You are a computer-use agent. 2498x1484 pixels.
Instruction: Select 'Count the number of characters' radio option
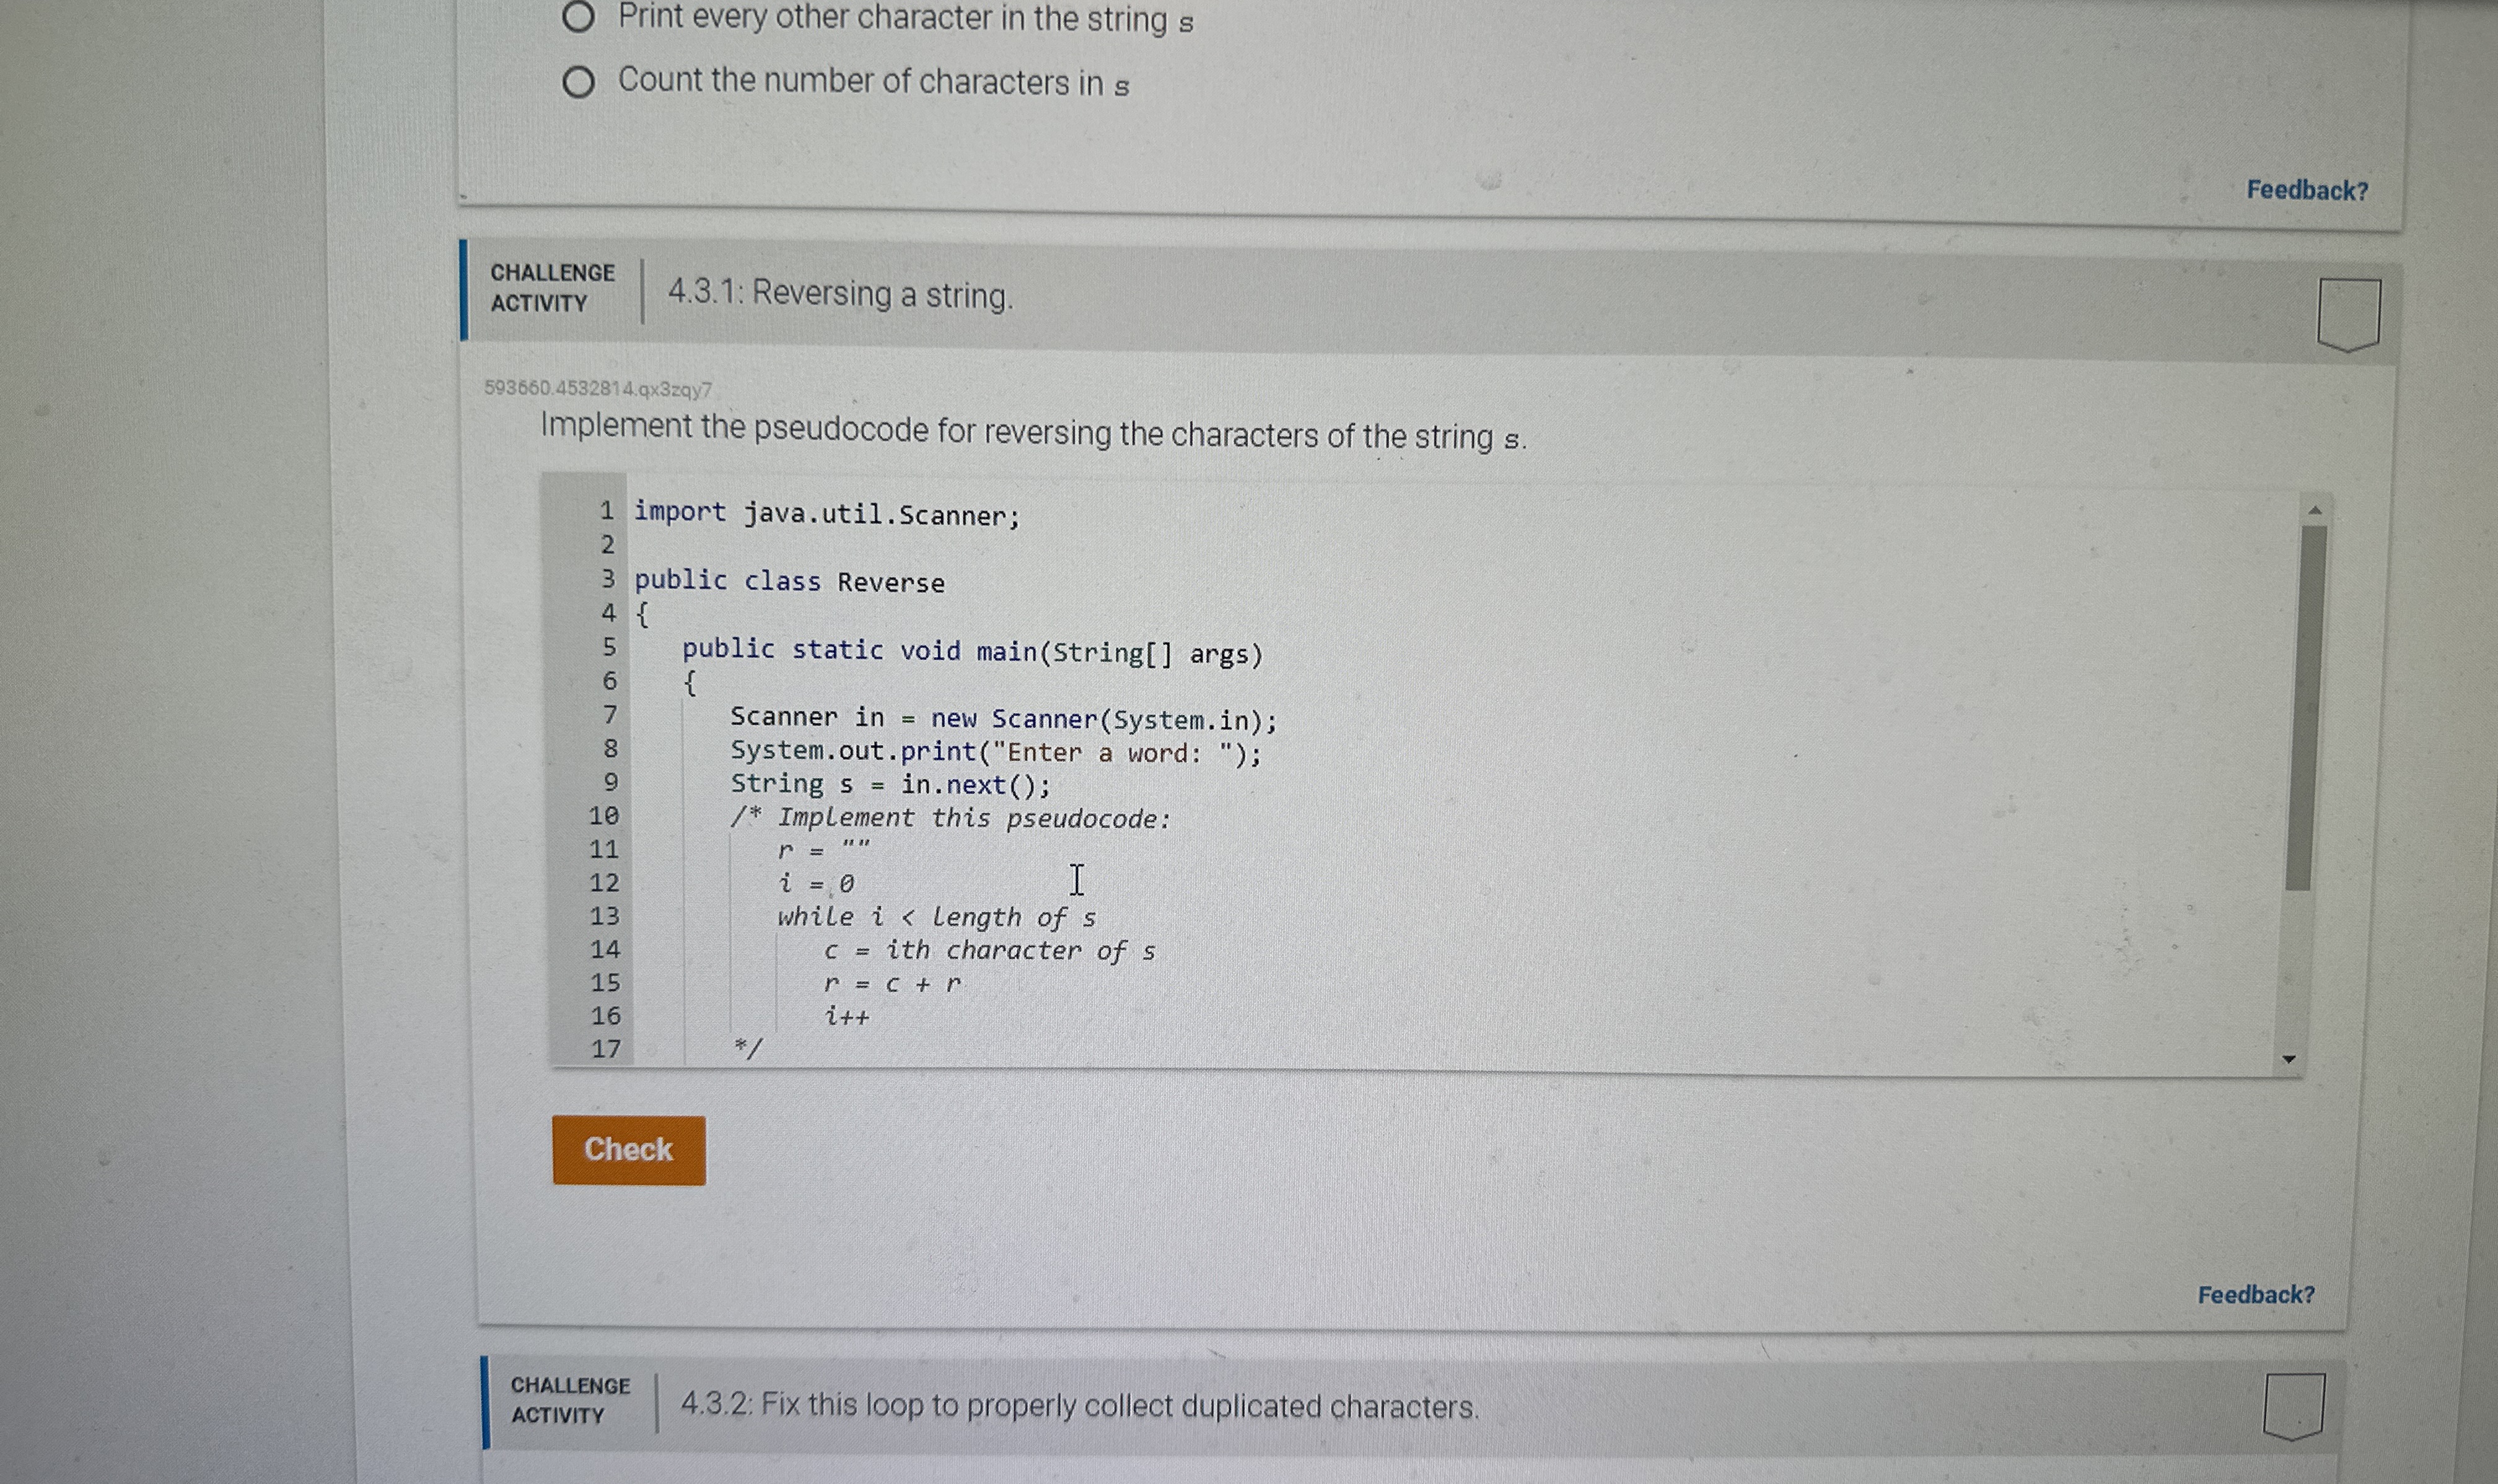pyautogui.click(x=578, y=82)
